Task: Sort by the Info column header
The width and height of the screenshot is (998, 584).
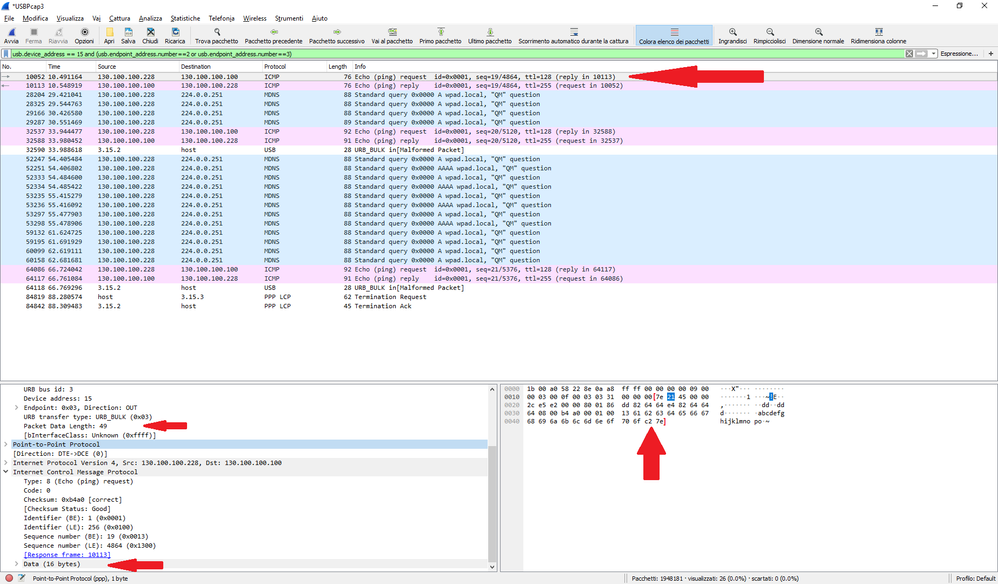Action: (x=675, y=67)
